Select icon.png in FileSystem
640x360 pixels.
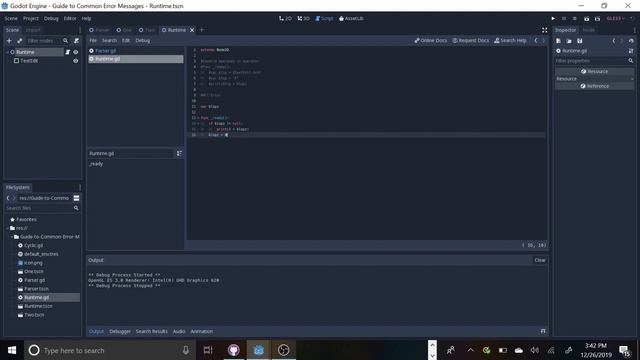pyautogui.click(x=33, y=263)
